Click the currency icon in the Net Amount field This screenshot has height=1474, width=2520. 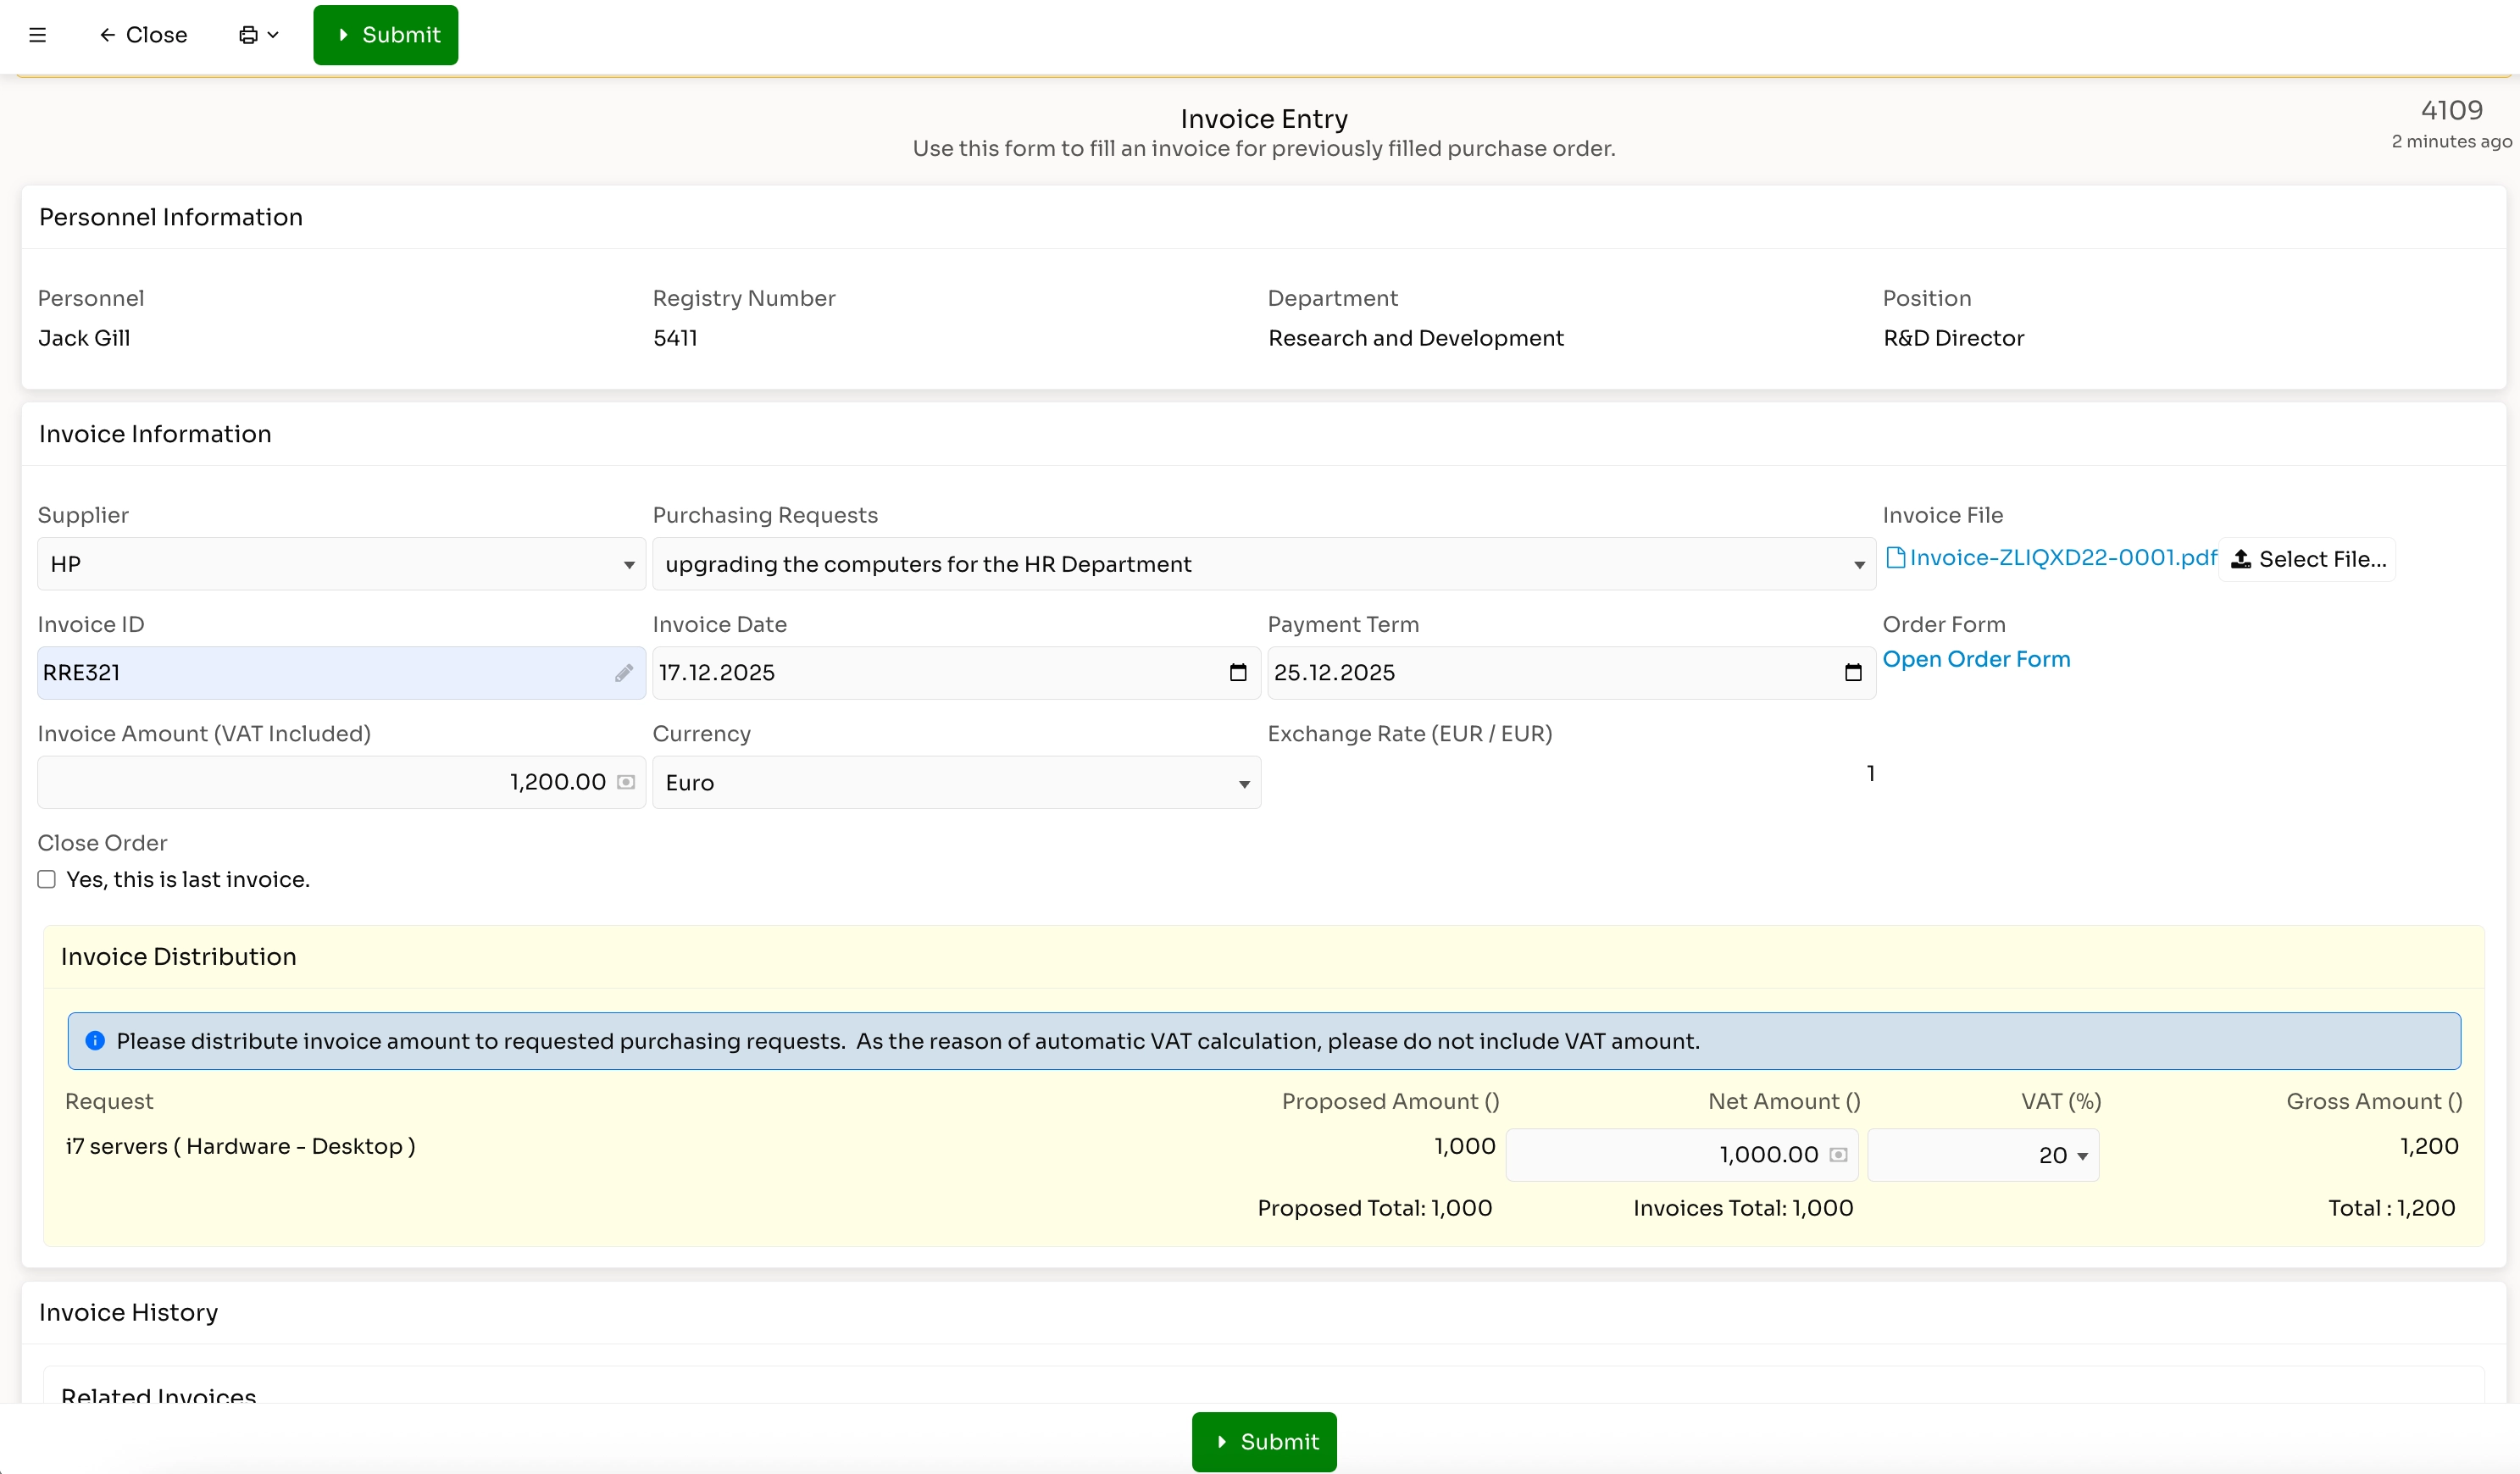(1838, 1154)
